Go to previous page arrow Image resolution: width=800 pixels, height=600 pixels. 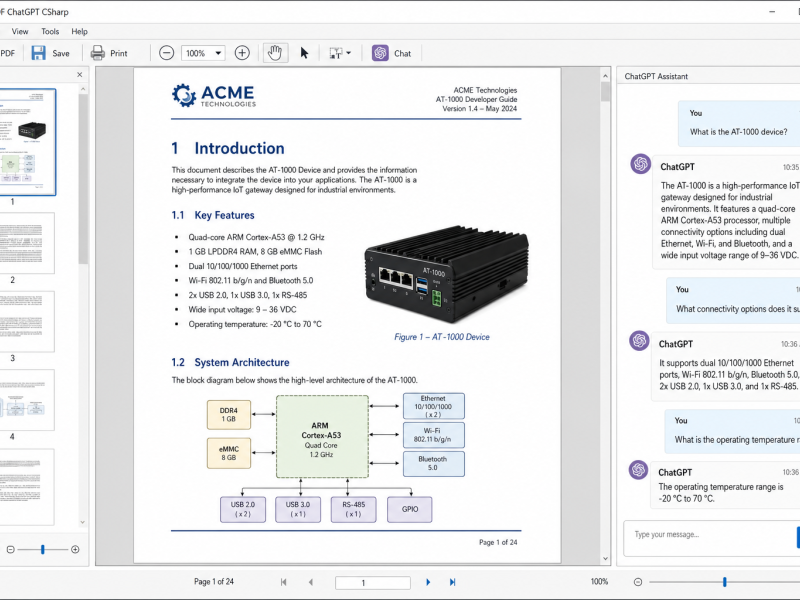(311, 582)
